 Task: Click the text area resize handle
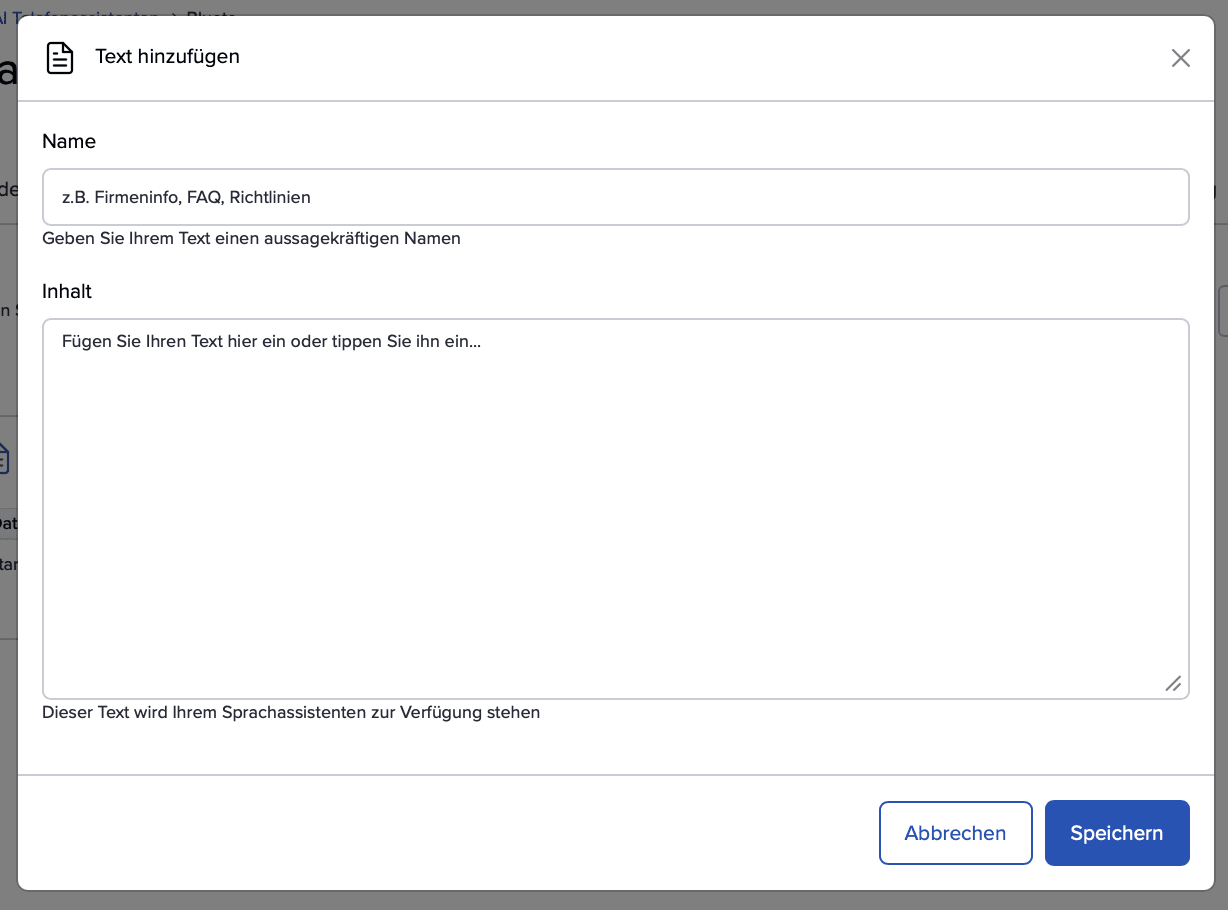(1173, 684)
